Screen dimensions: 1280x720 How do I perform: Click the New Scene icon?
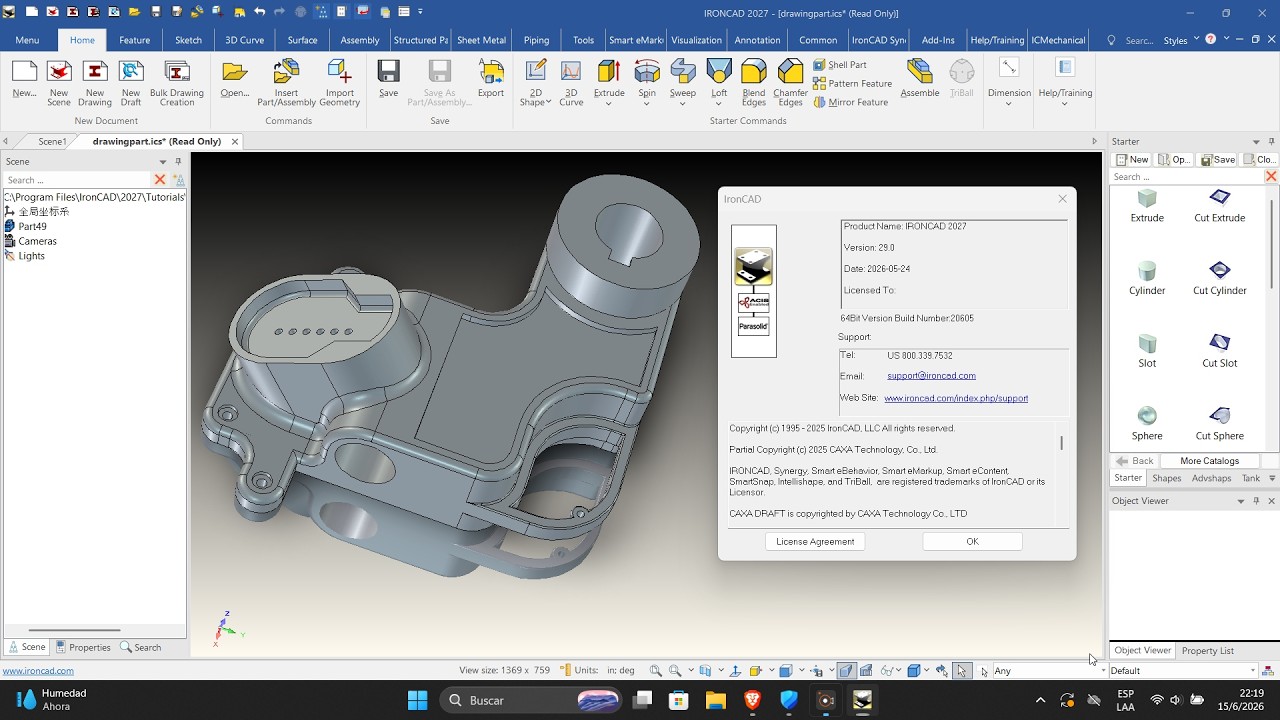pyautogui.click(x=59, y=72)
